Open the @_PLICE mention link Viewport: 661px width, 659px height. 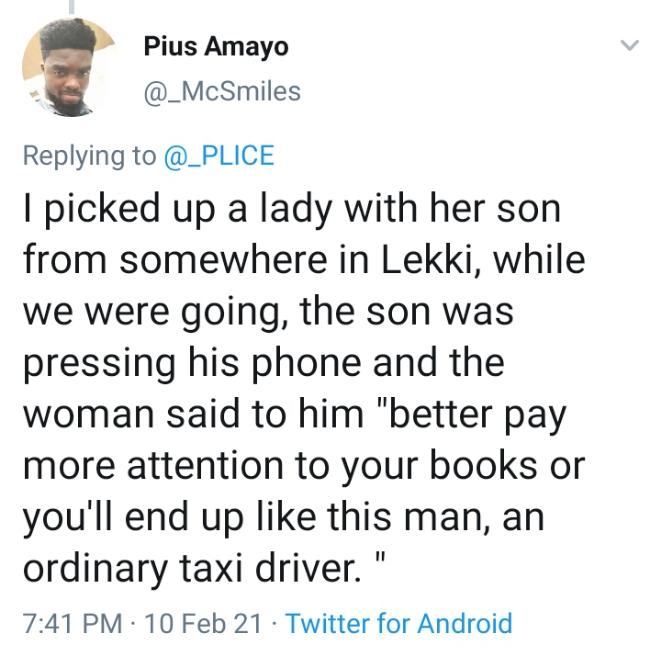tap(218, 156)
